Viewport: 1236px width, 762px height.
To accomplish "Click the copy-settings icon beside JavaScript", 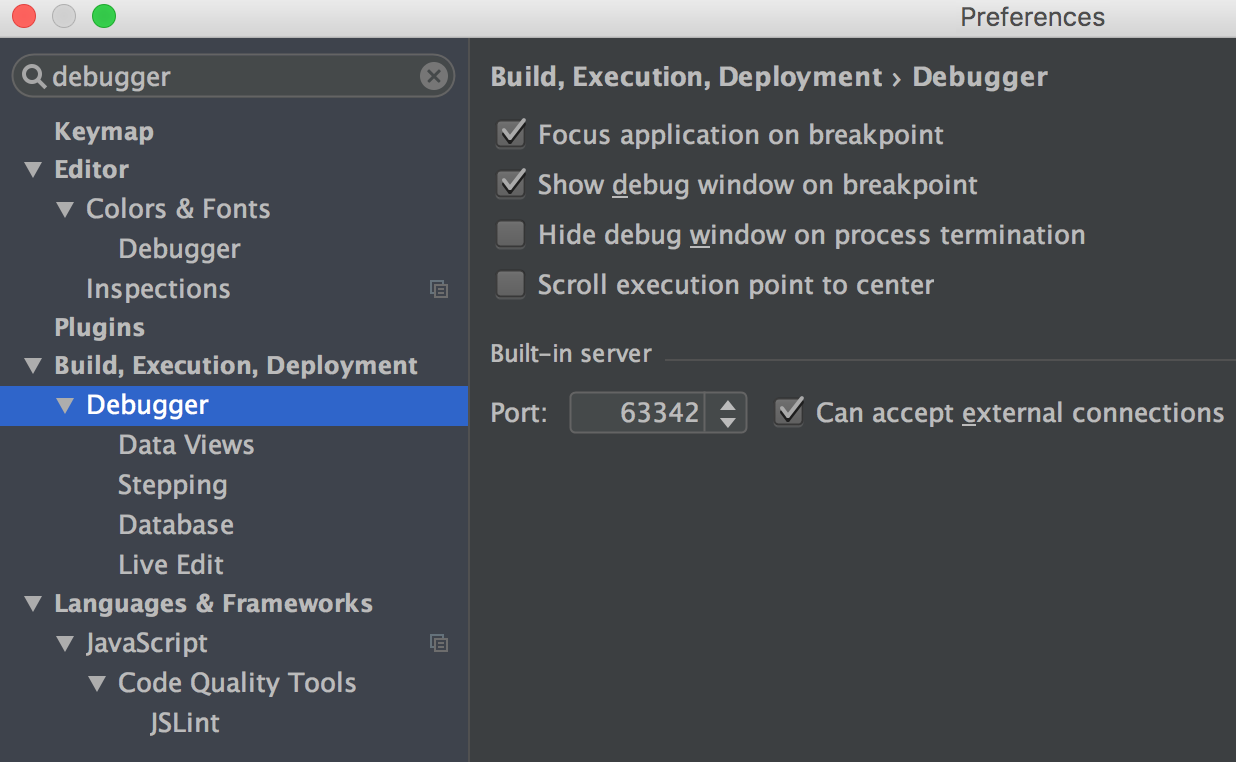I will tap(440, 643).
